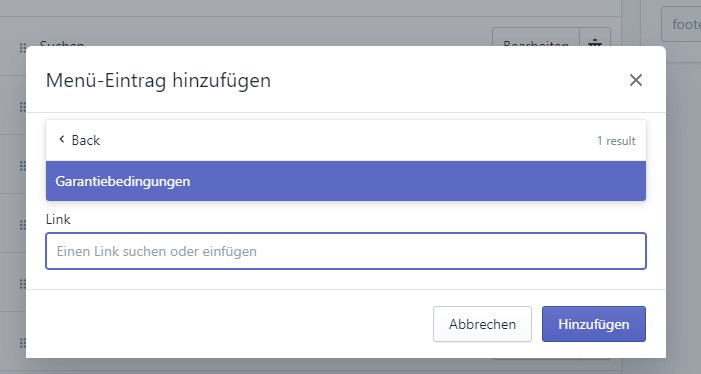Click the Hinzufügen button
701x374 pixels.
click(593, 324)
